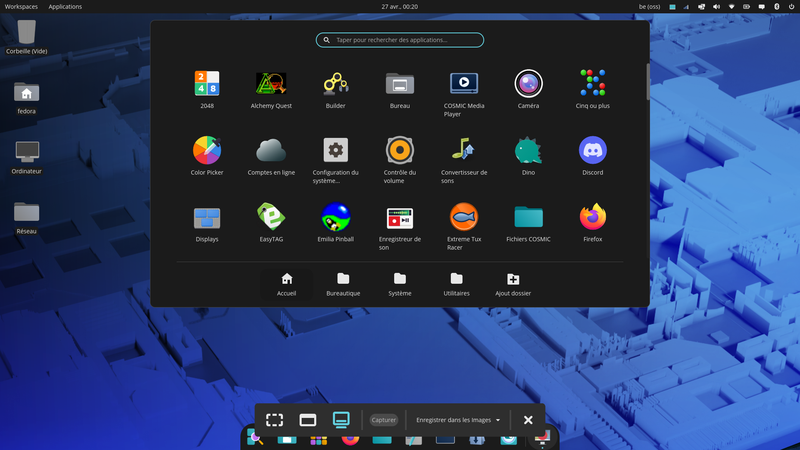Switch to the Bureautique folder
This screenshot has height=450, width=800.
(x=343, y=284)
